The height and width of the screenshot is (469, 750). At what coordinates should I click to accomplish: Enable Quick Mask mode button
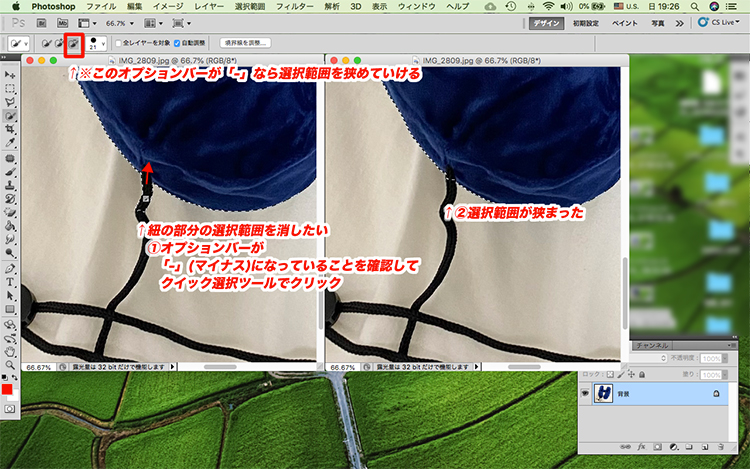[10, 409]
